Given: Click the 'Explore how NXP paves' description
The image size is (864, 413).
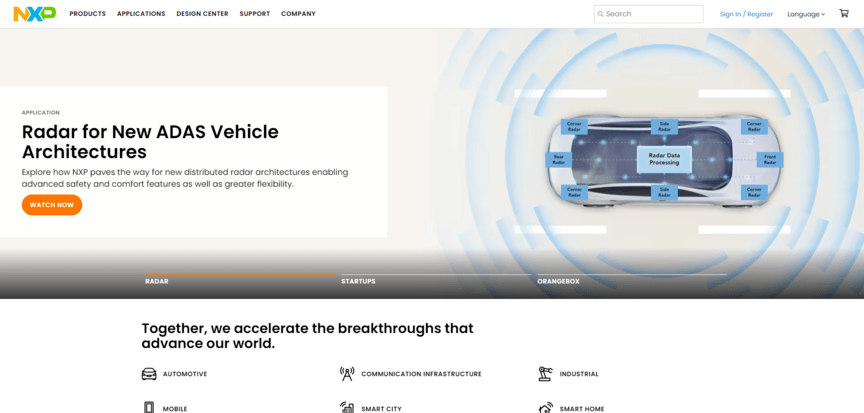Looking at the screenshot, I should (x=185, y=178).
